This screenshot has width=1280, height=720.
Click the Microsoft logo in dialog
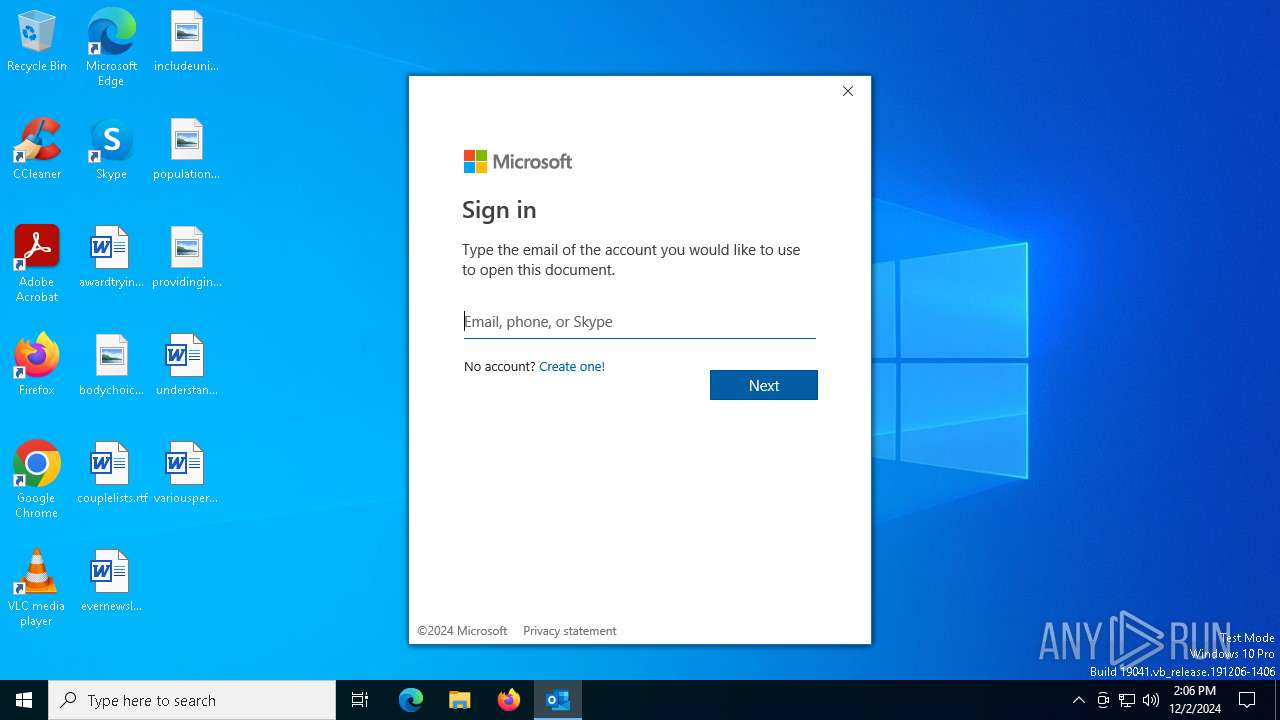(x=518, y=161)
